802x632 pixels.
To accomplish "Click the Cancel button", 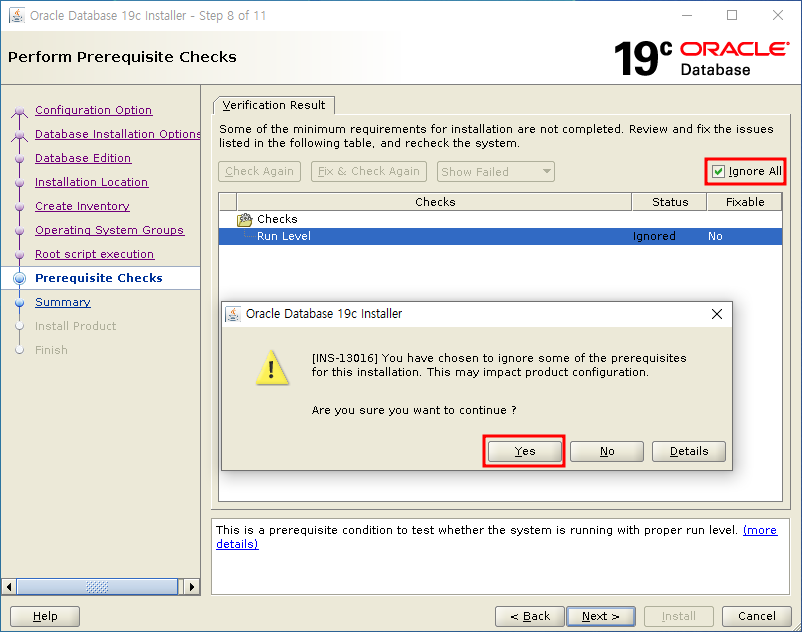I will coord(756,616).
